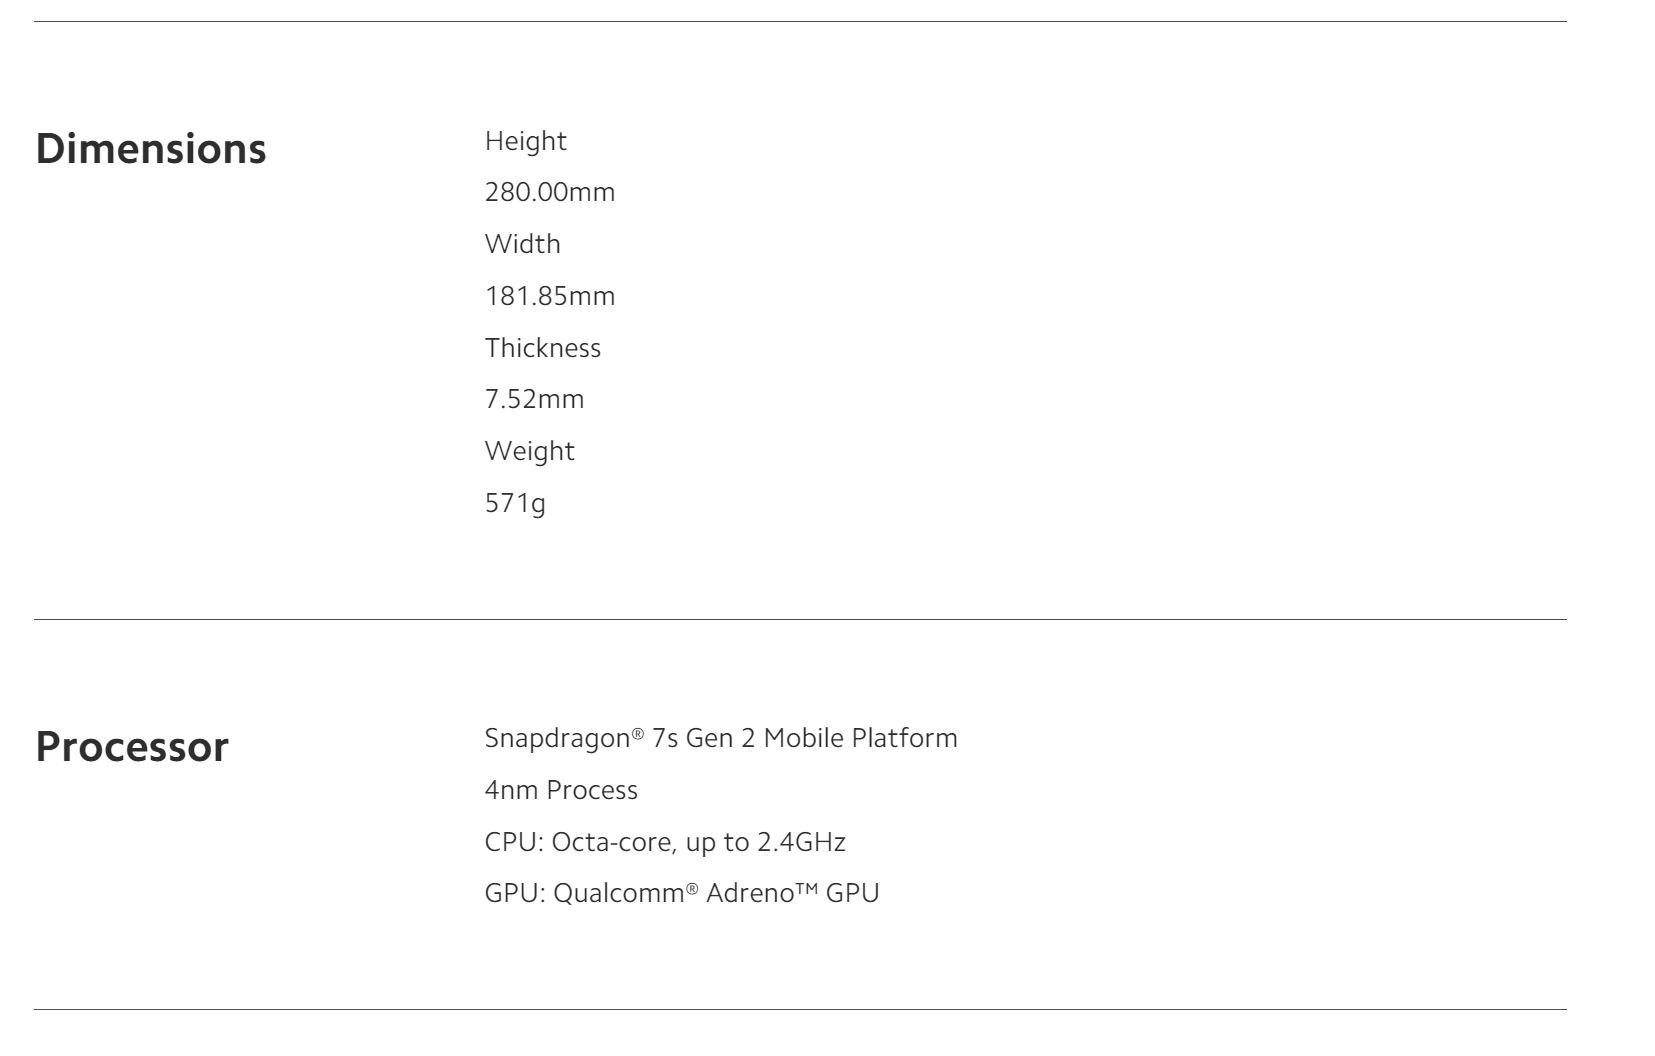The image size is (1655, 1056).
Task: Click the GPU Qualcomm Adreno line
Action: pos(681,893)
